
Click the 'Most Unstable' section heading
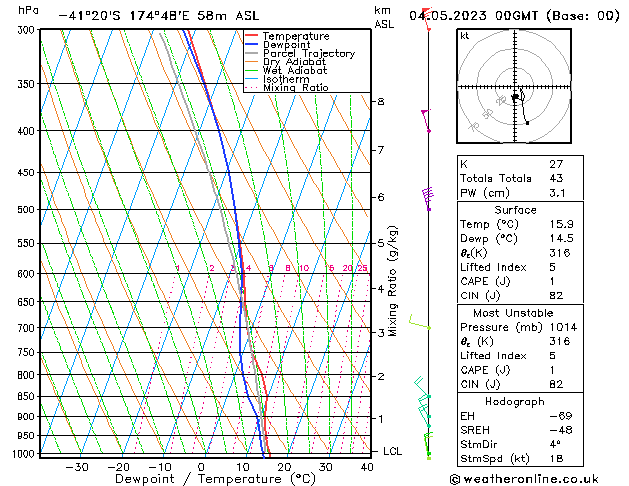[513, 313]
